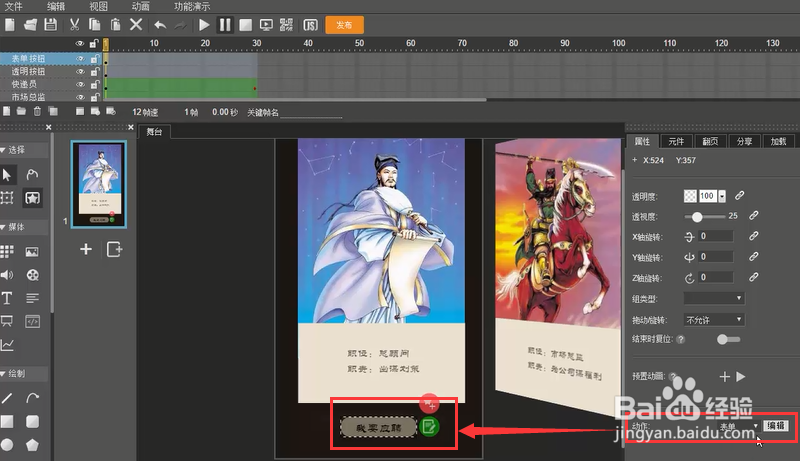Play the animation

tap(204, 24)
